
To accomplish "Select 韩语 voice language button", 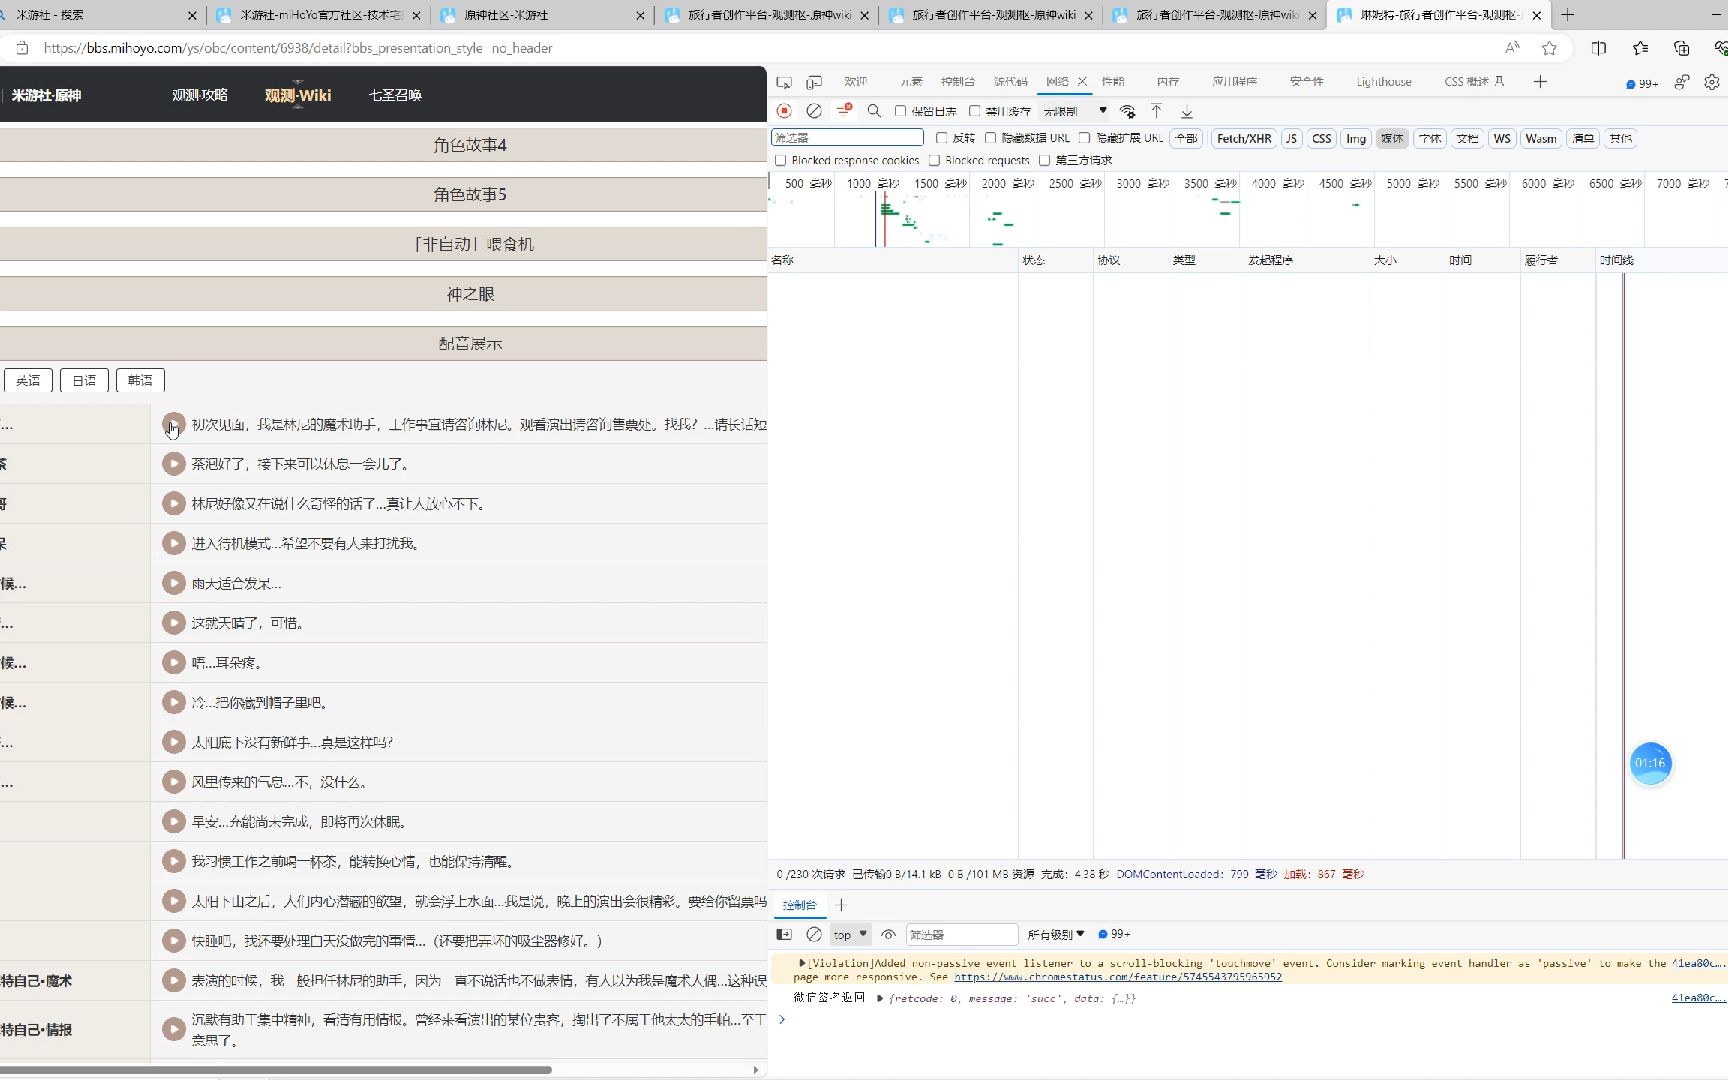I will [x=140, y=380].
